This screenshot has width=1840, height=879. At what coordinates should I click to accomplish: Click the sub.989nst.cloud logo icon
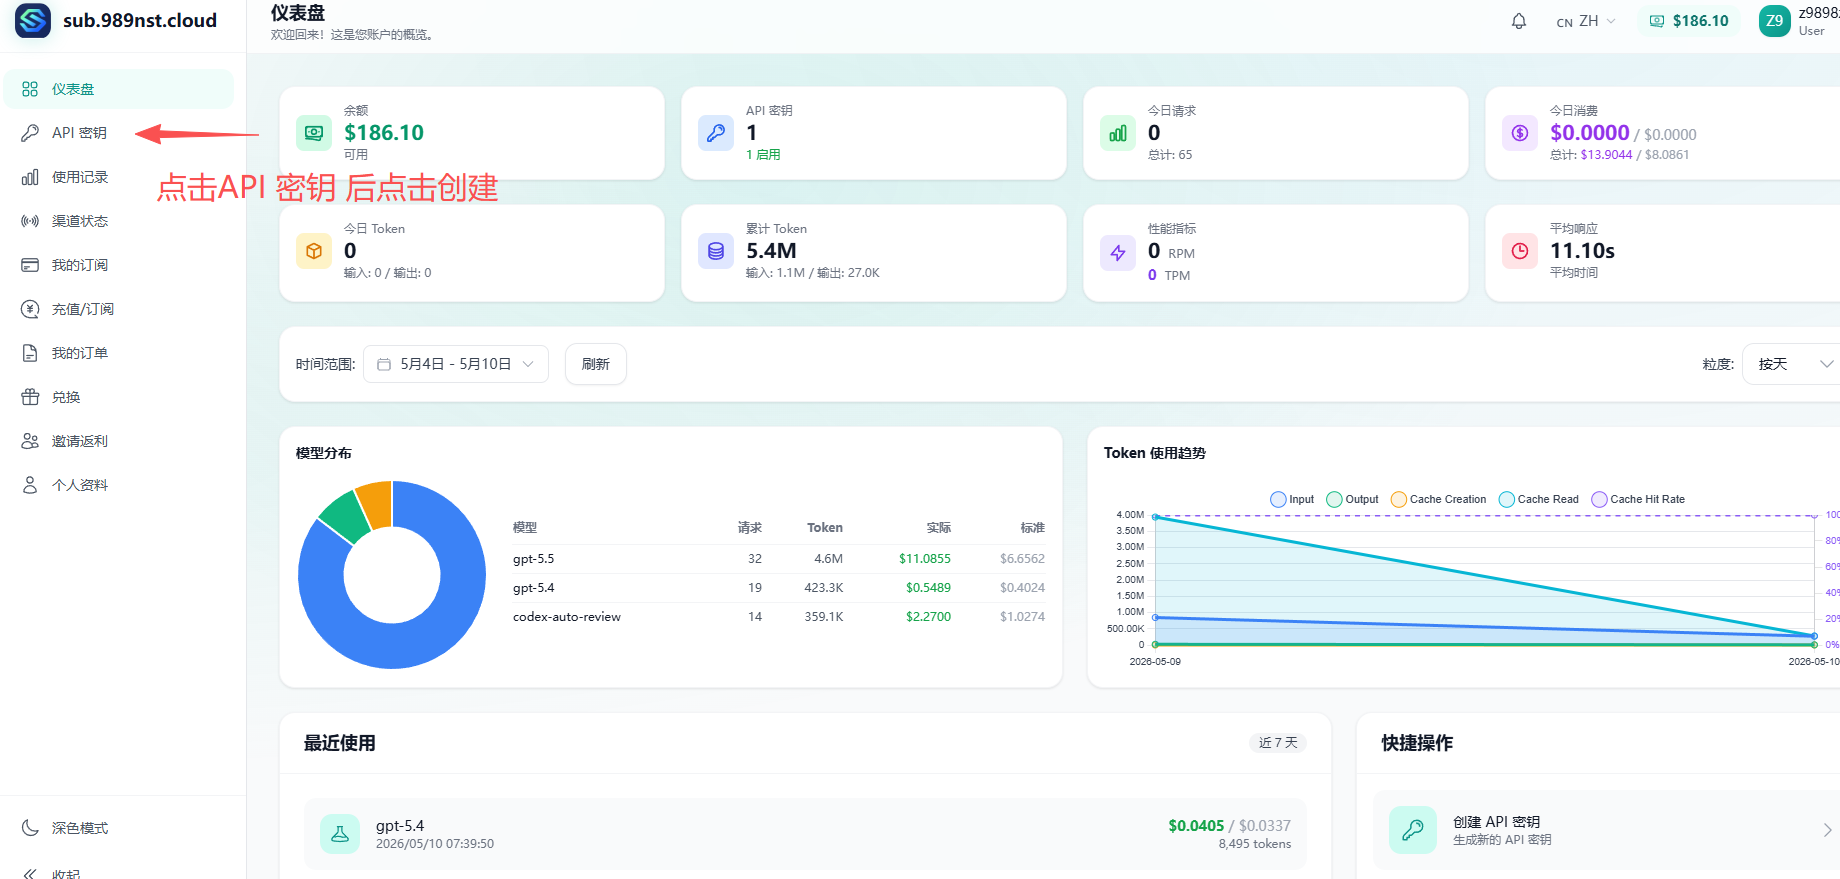coord(33,20)
